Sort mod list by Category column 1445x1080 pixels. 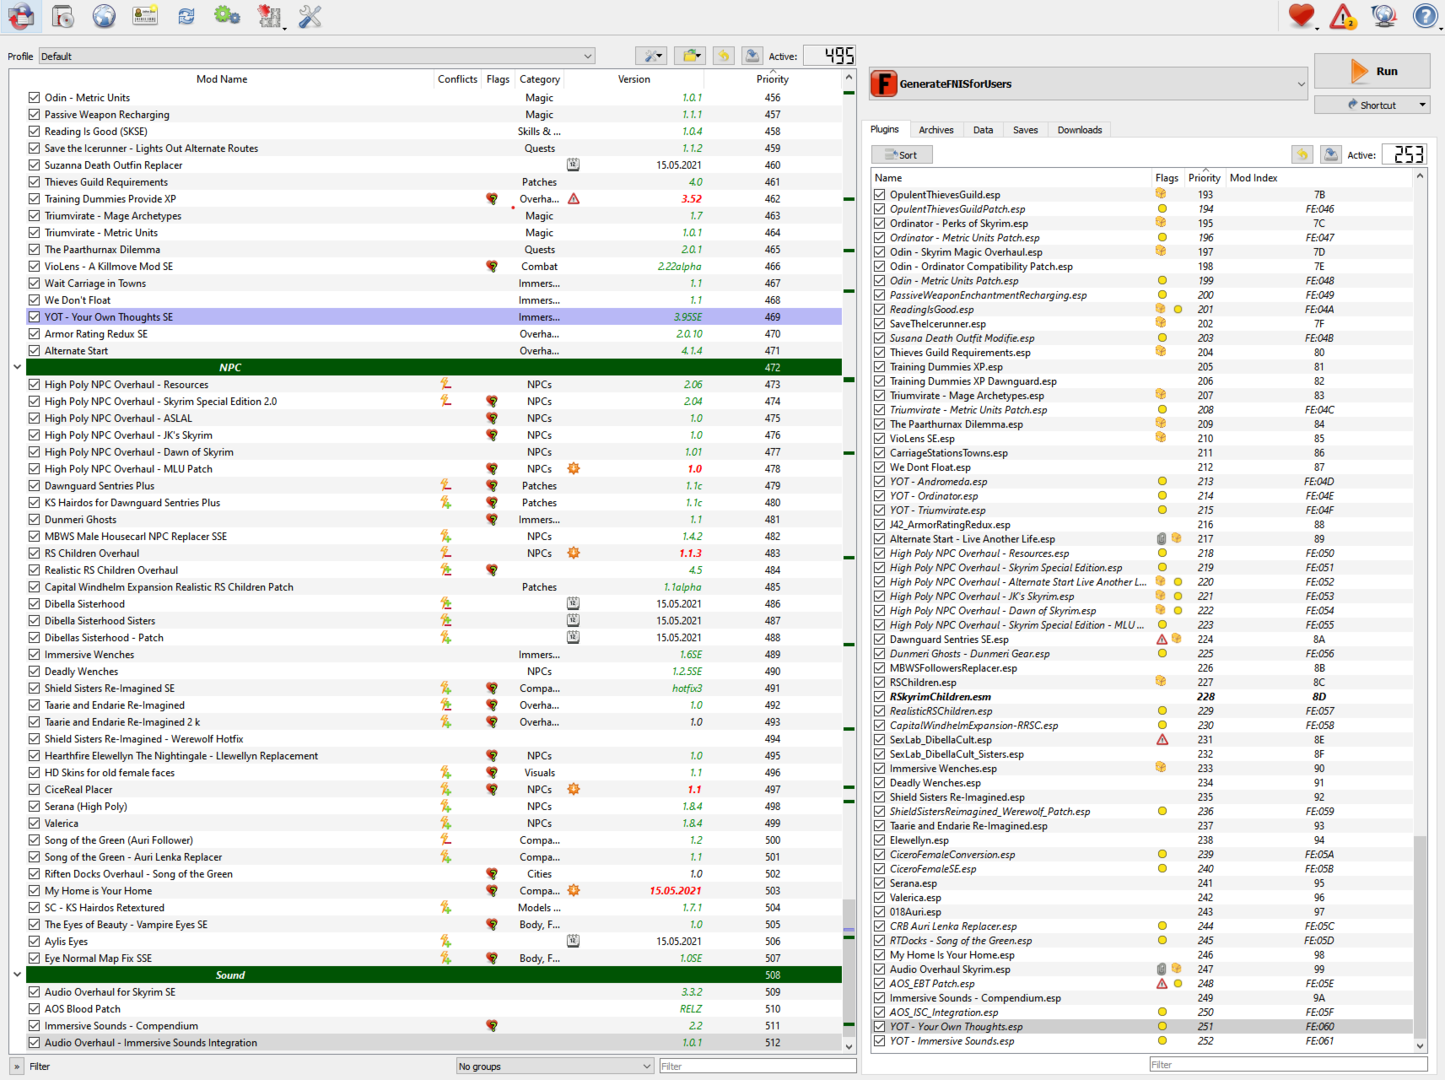click(540, 79)
